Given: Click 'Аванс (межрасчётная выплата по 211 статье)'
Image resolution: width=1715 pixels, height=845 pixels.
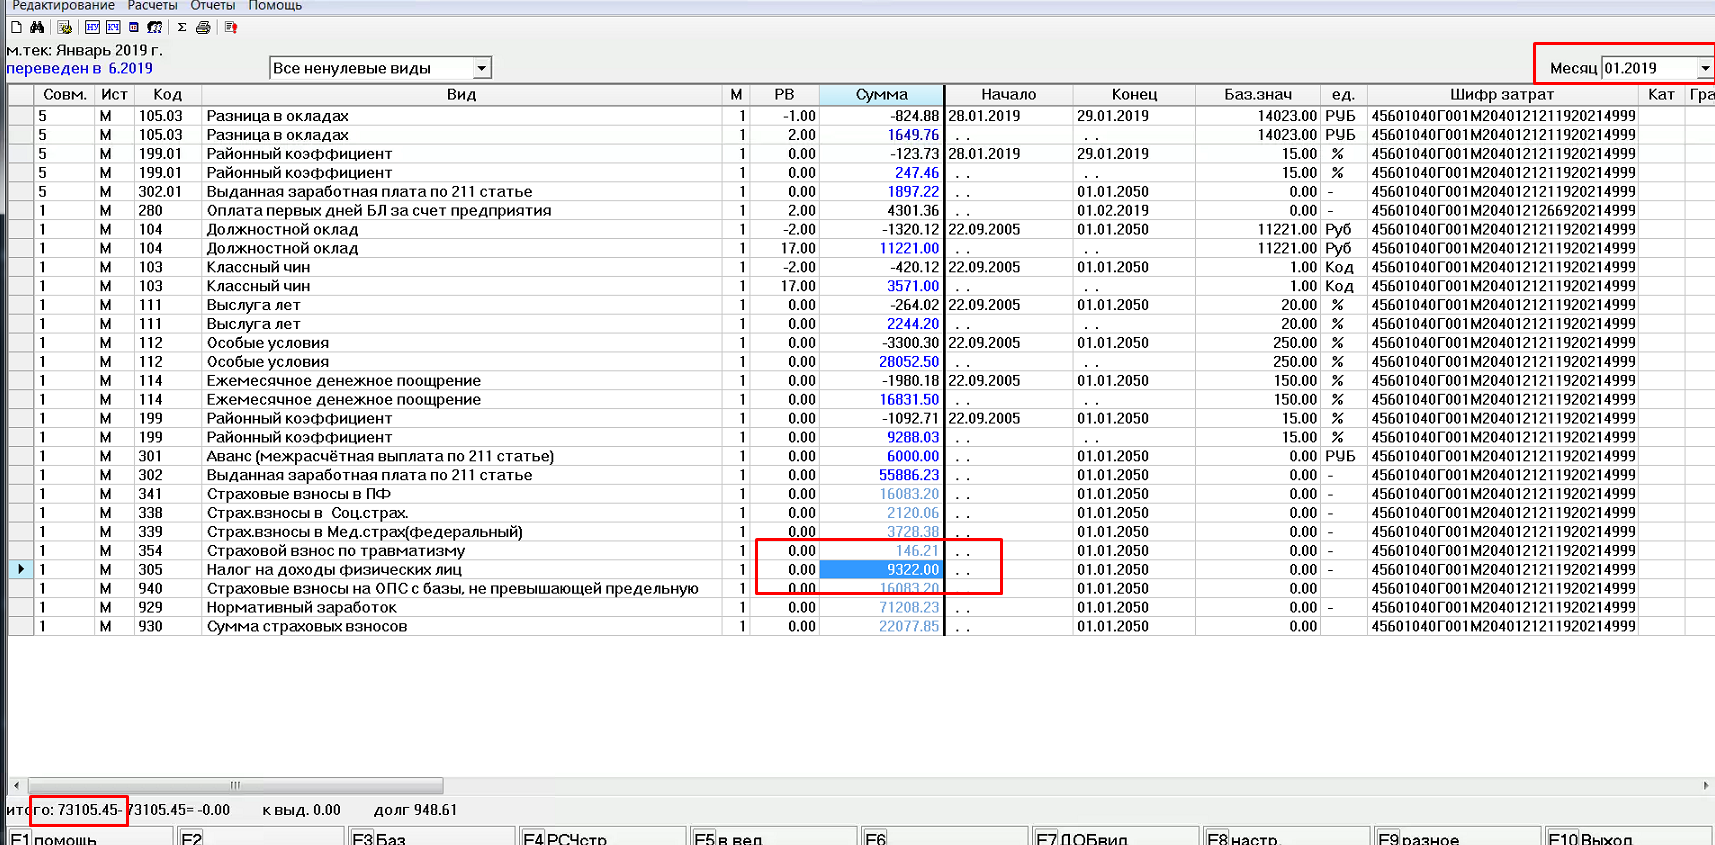Looking at the screenshot, I should click(380, 456).
